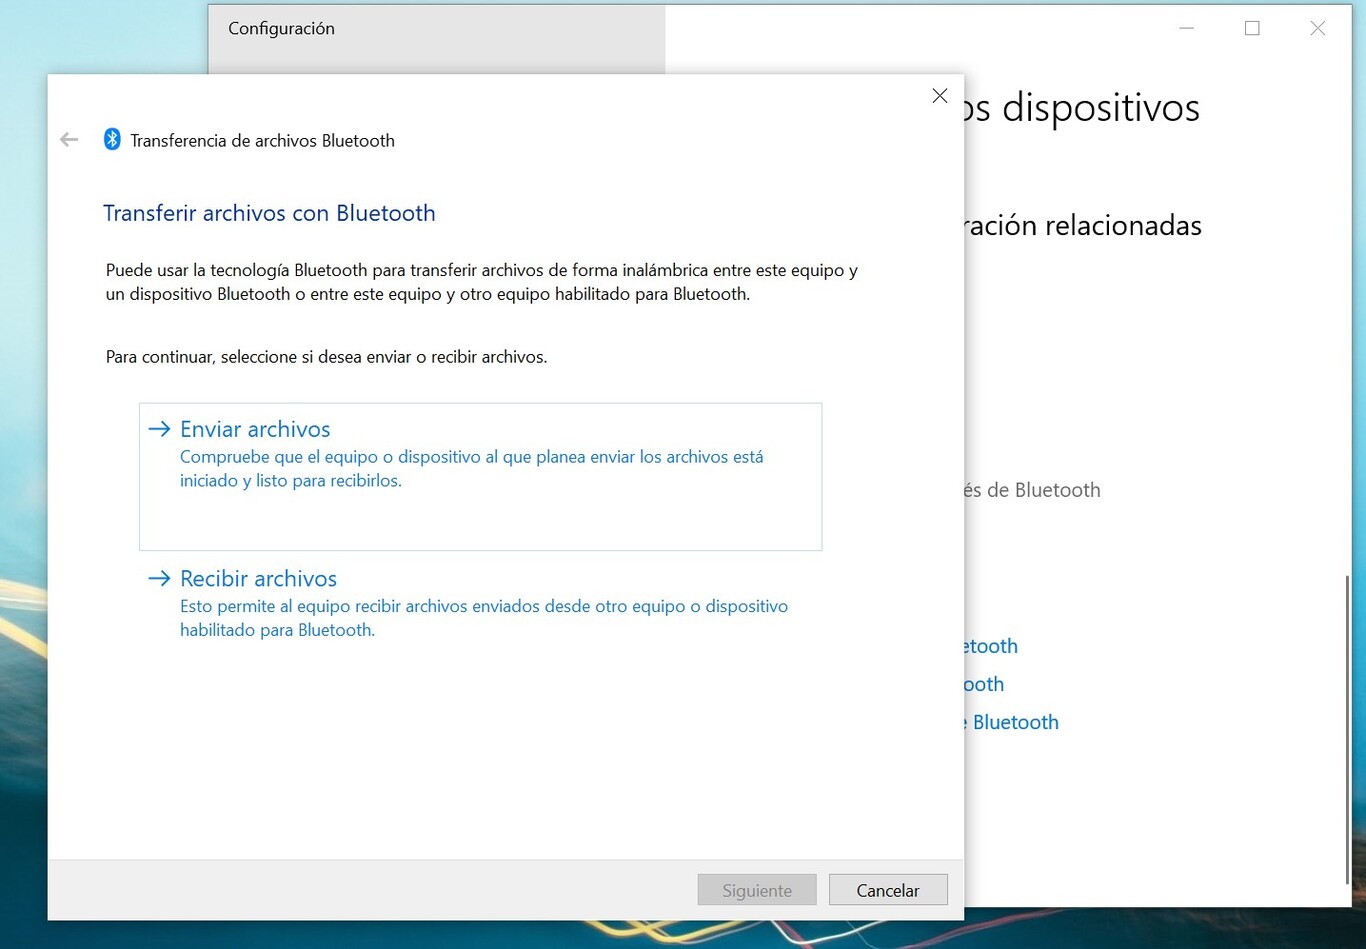Image resolution: width=1366 pixels, height=949 pixels.
Task: Minimize the Configuración window
Action: pos(1186,29)
